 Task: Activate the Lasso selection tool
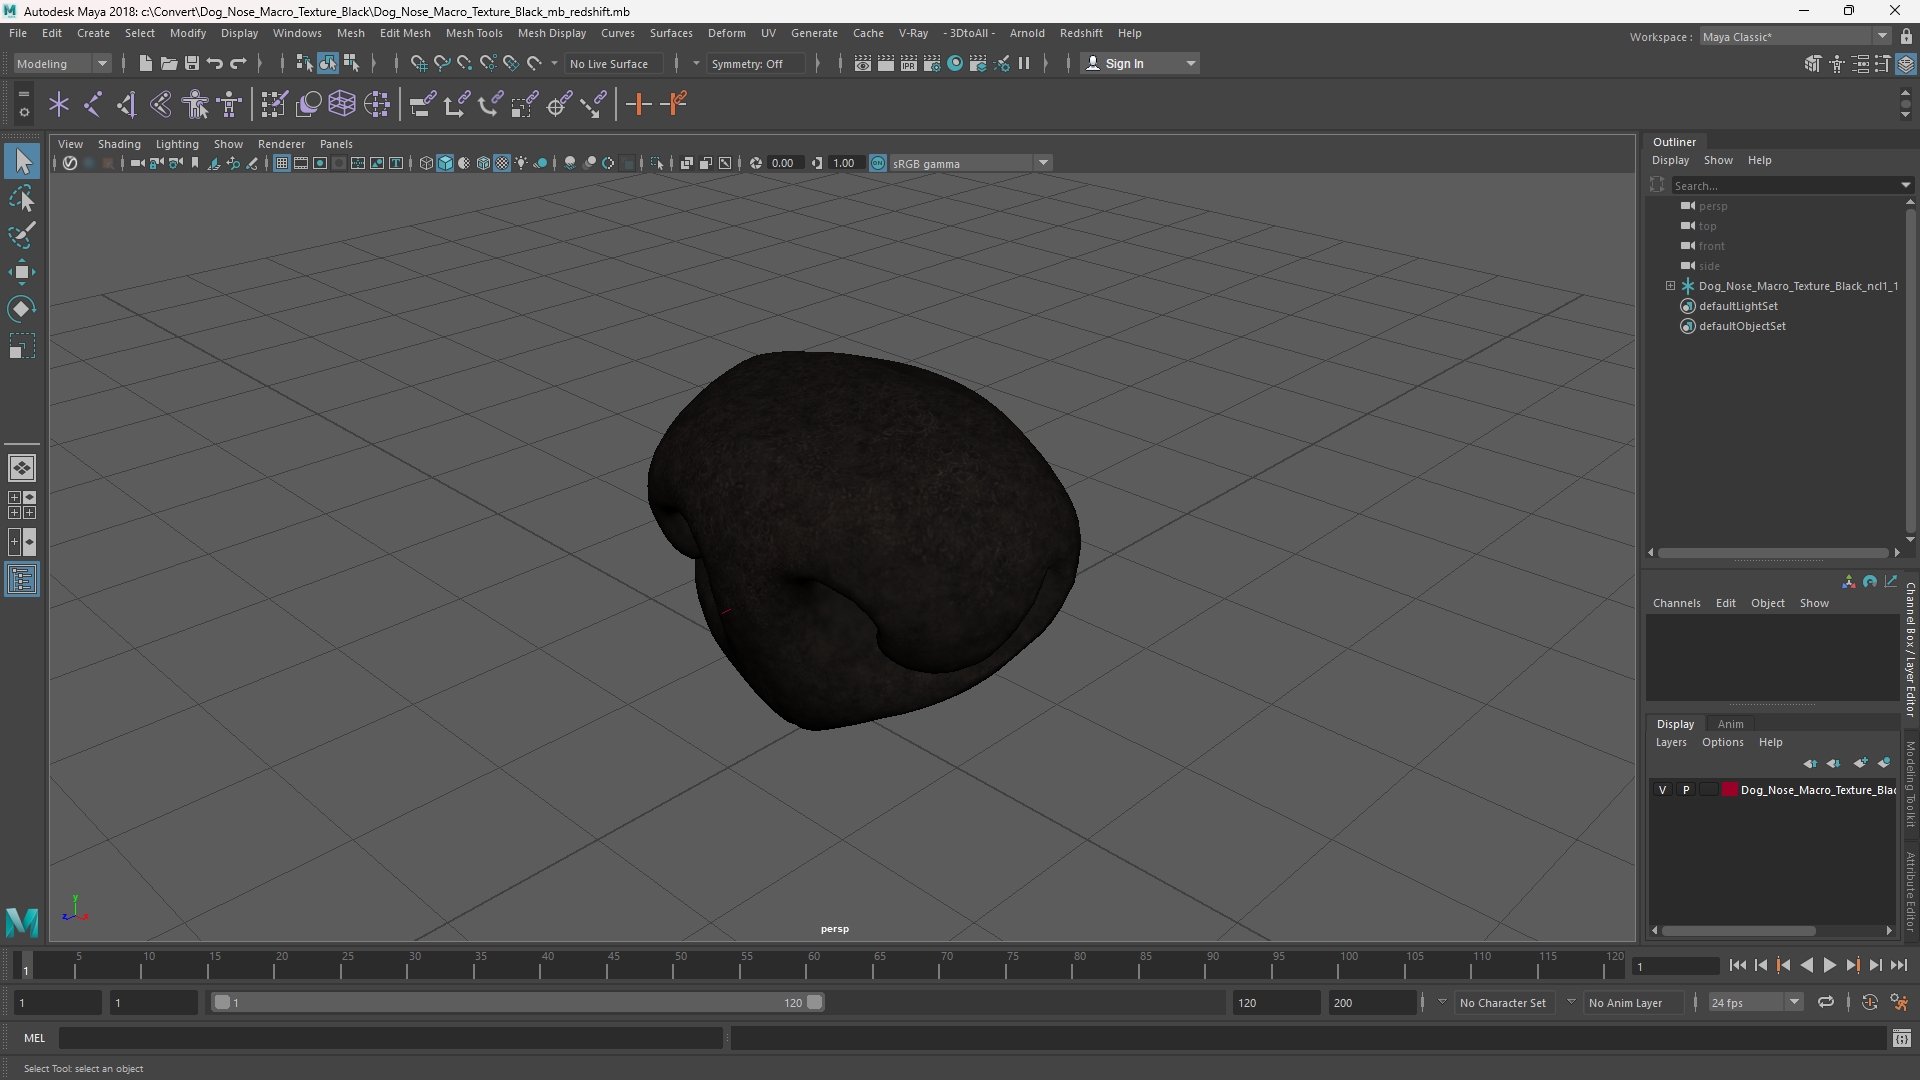pos(22,198)
